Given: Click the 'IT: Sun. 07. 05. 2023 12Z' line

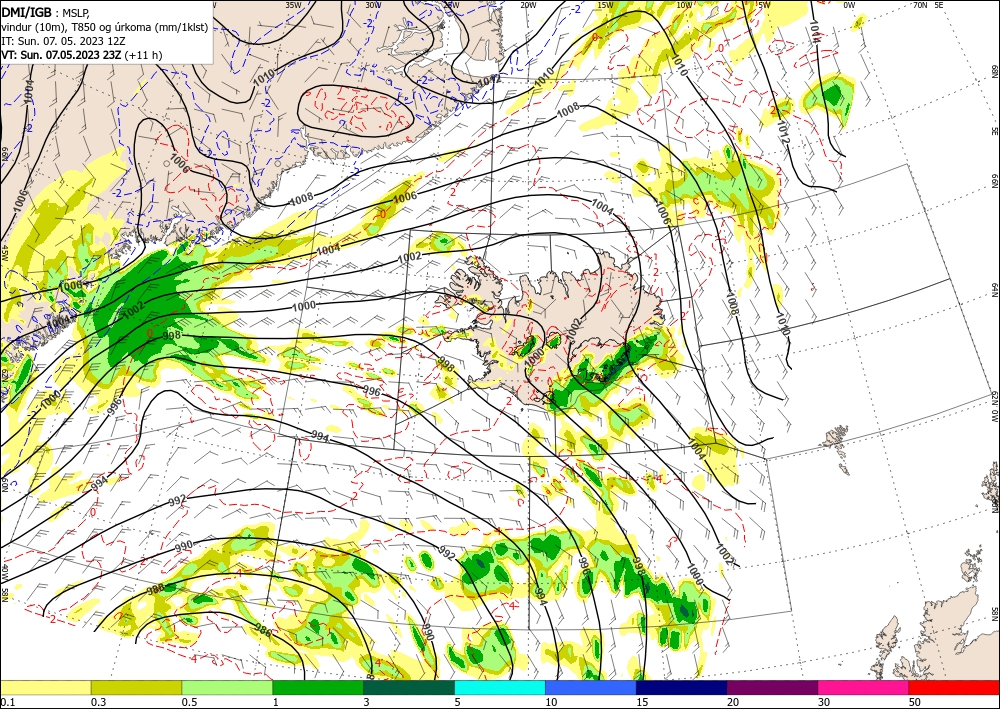Looking at the screenshot, I should [x=62, y=41].
